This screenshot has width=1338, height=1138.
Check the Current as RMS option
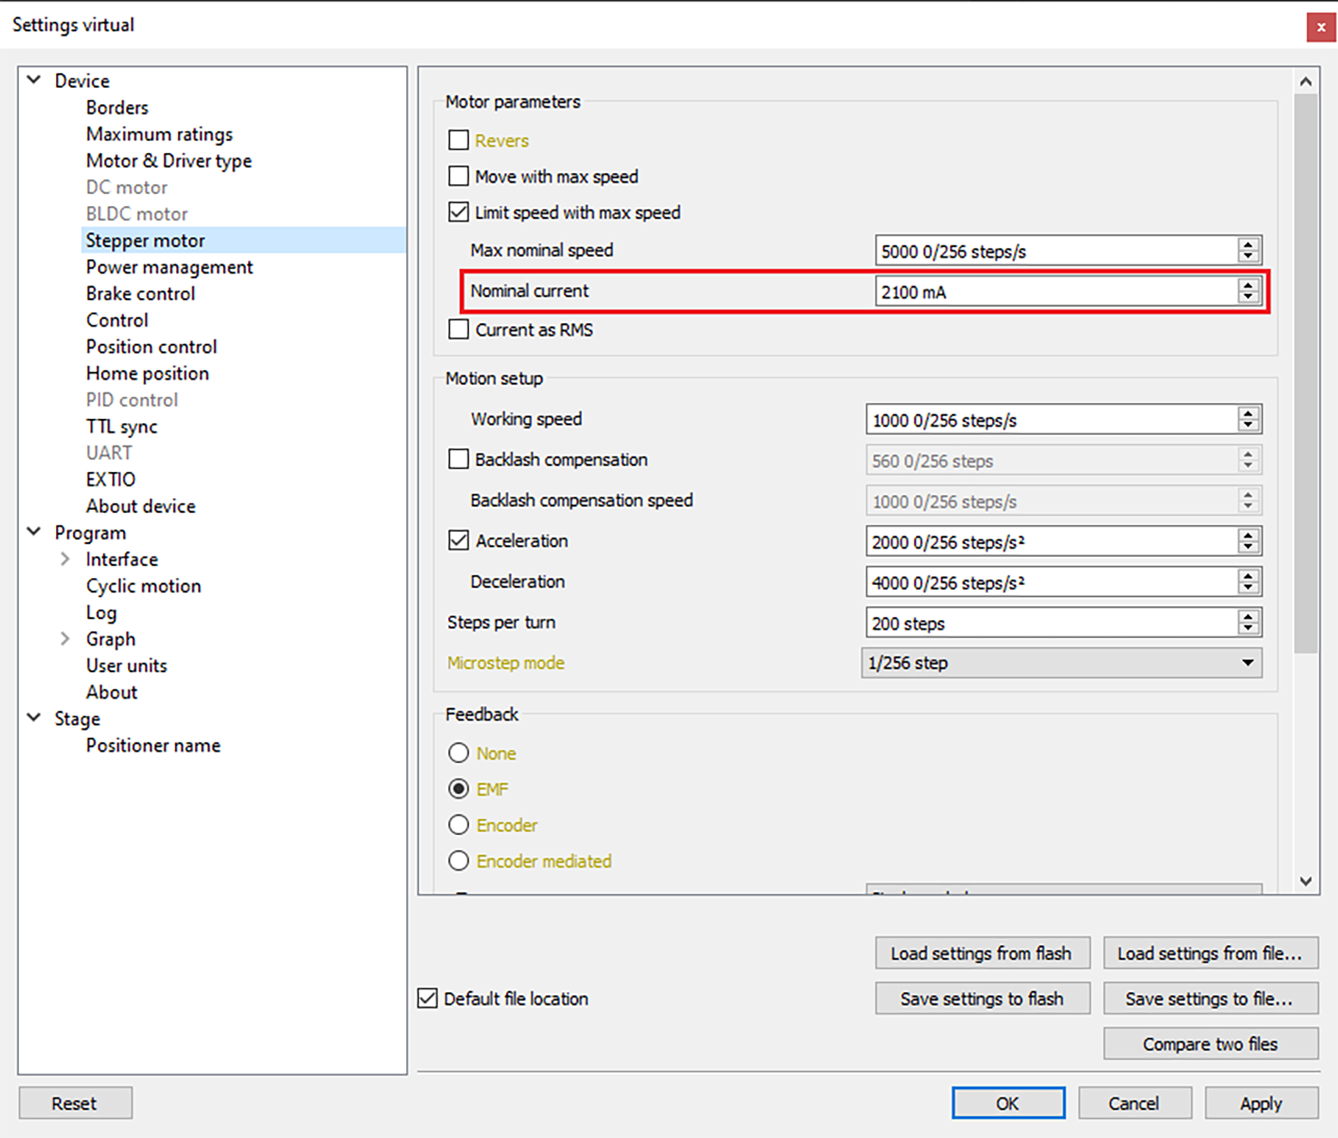(459, 329)
